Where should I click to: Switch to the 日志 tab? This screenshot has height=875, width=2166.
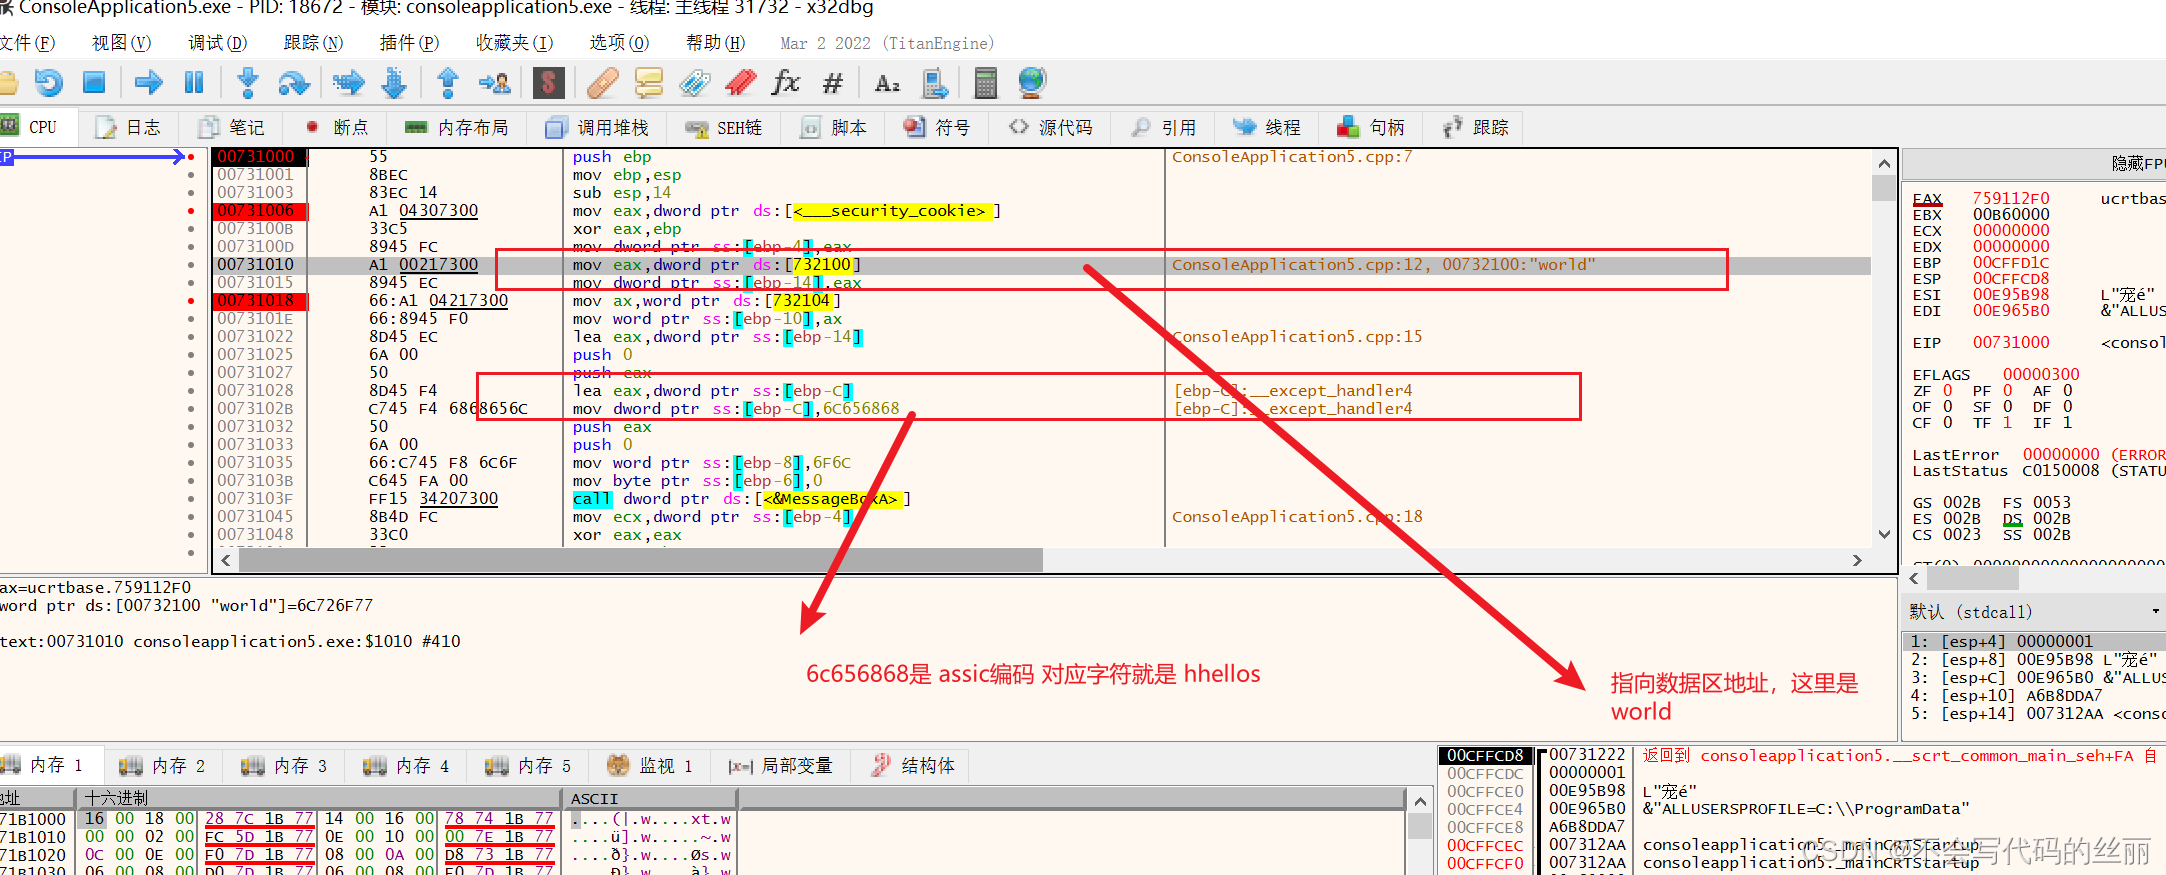128,127
